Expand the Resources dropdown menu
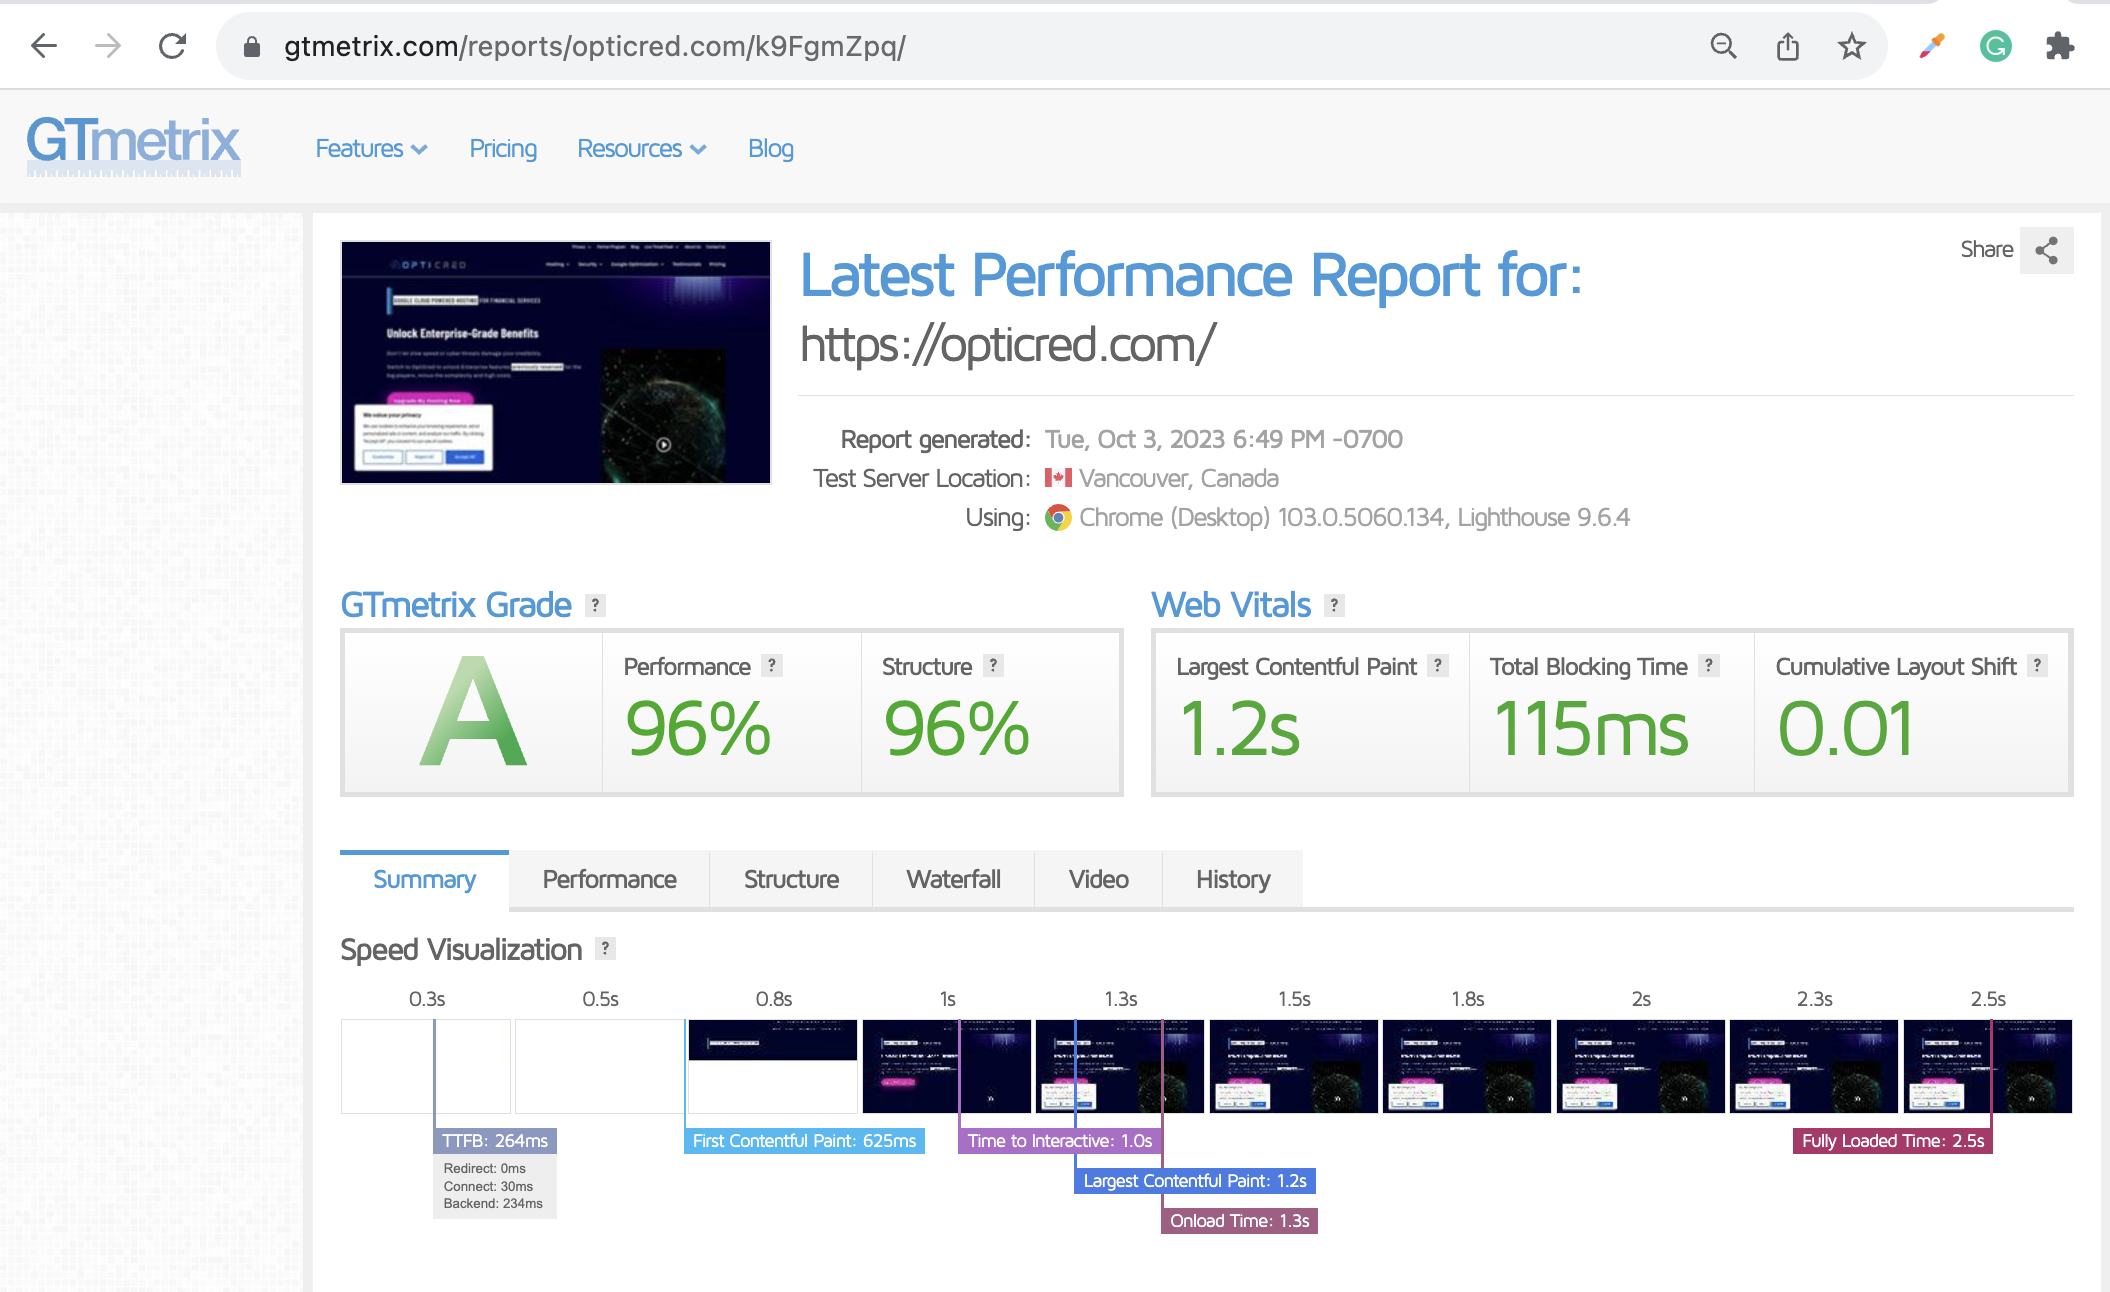The width and height of the screenshot is (2110, 1292). click(641, 149)
